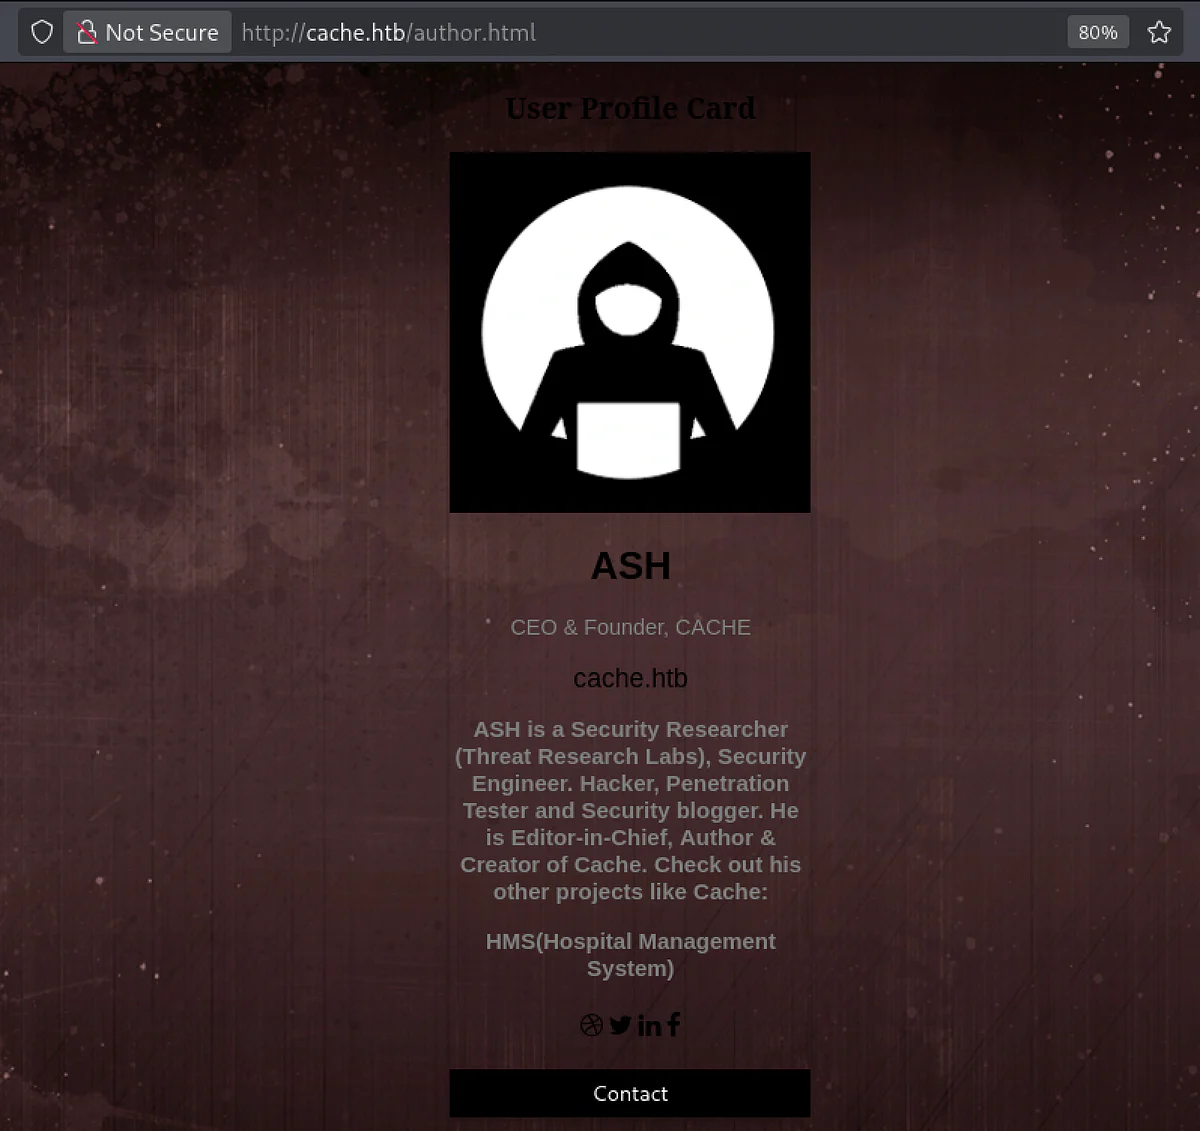Viewport: 1200px width, 1131px height.
Task: Open the Facebook social icon
Action: click(674, 1024)
